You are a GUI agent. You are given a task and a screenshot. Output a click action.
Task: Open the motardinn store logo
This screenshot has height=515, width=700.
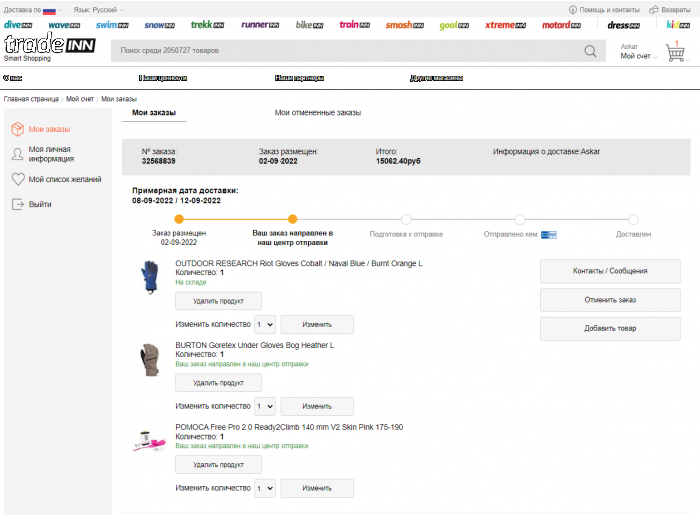tap(561, 25)
